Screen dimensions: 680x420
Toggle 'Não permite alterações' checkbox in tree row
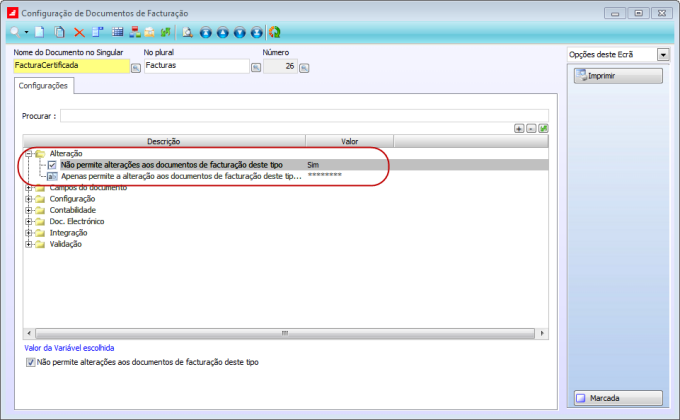pos(52,165)
